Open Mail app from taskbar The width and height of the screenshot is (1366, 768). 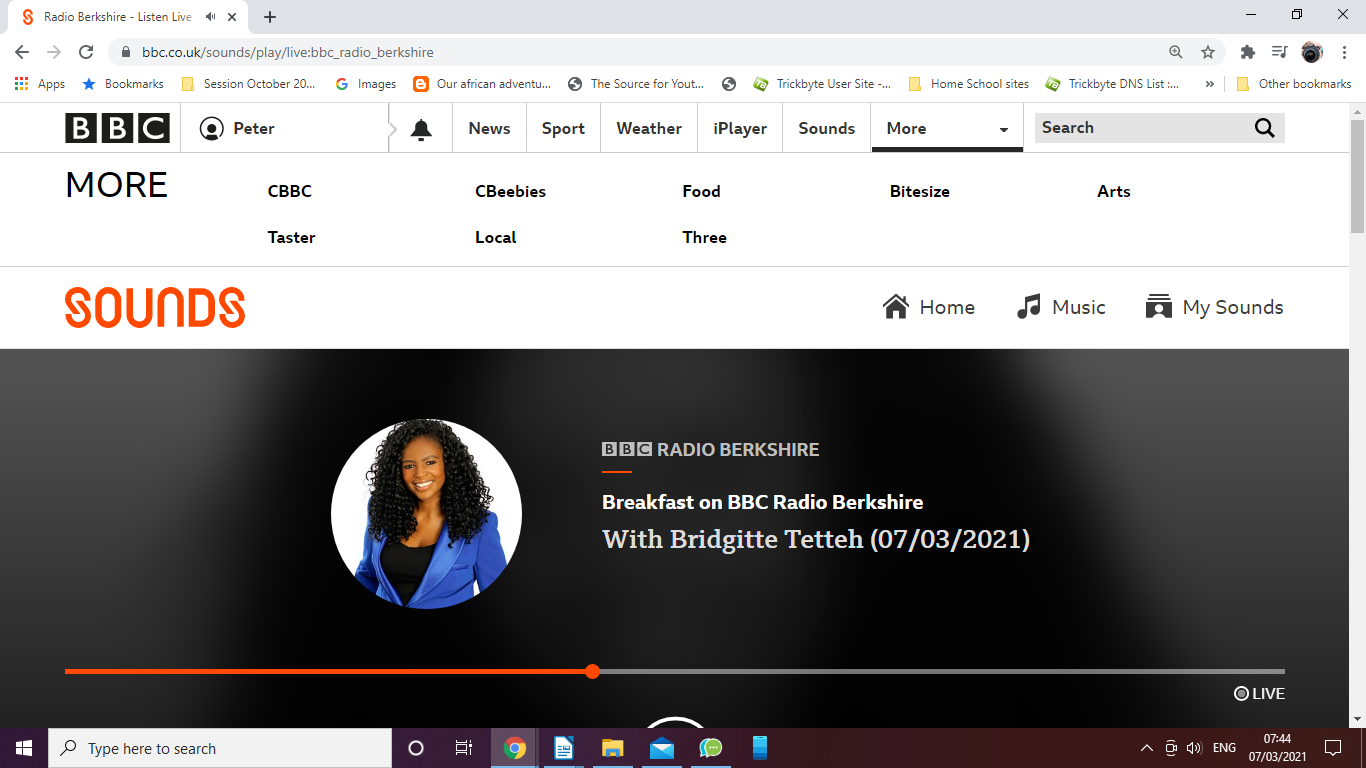coord(662,748)
